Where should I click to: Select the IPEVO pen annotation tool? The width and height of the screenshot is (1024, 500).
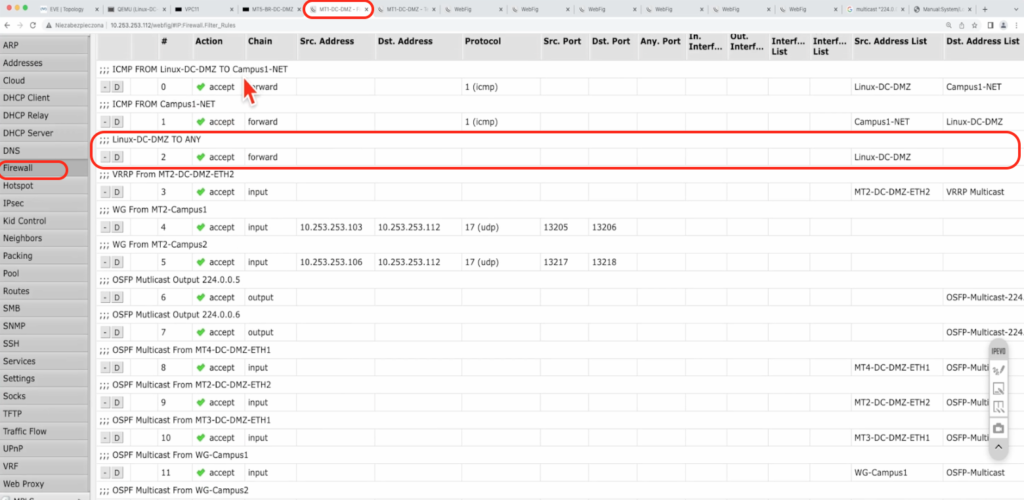998,369
